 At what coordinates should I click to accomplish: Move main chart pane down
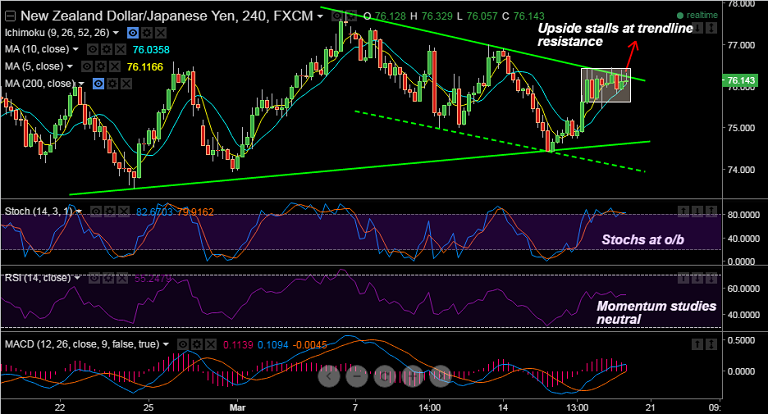click(697, 28)
